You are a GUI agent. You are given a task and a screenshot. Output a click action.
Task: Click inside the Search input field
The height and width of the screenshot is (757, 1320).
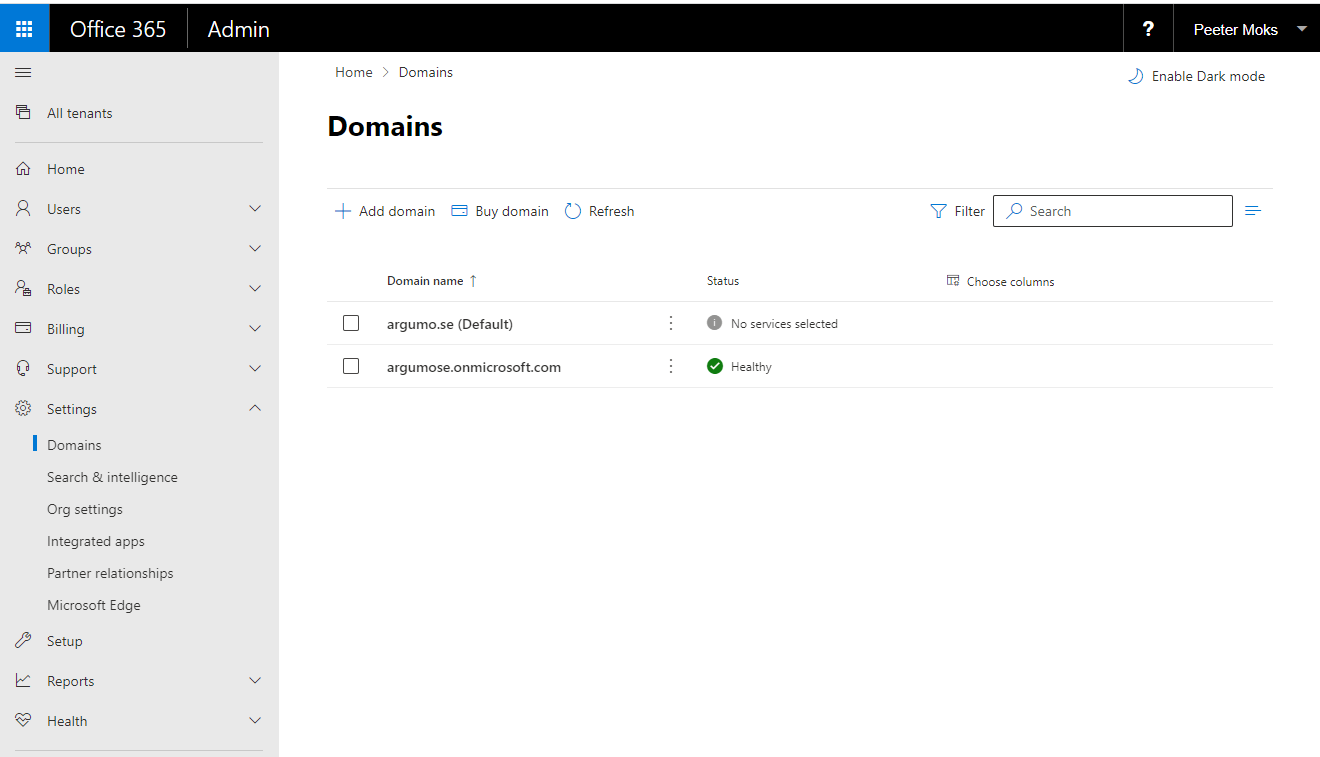tap(1112, 211)
